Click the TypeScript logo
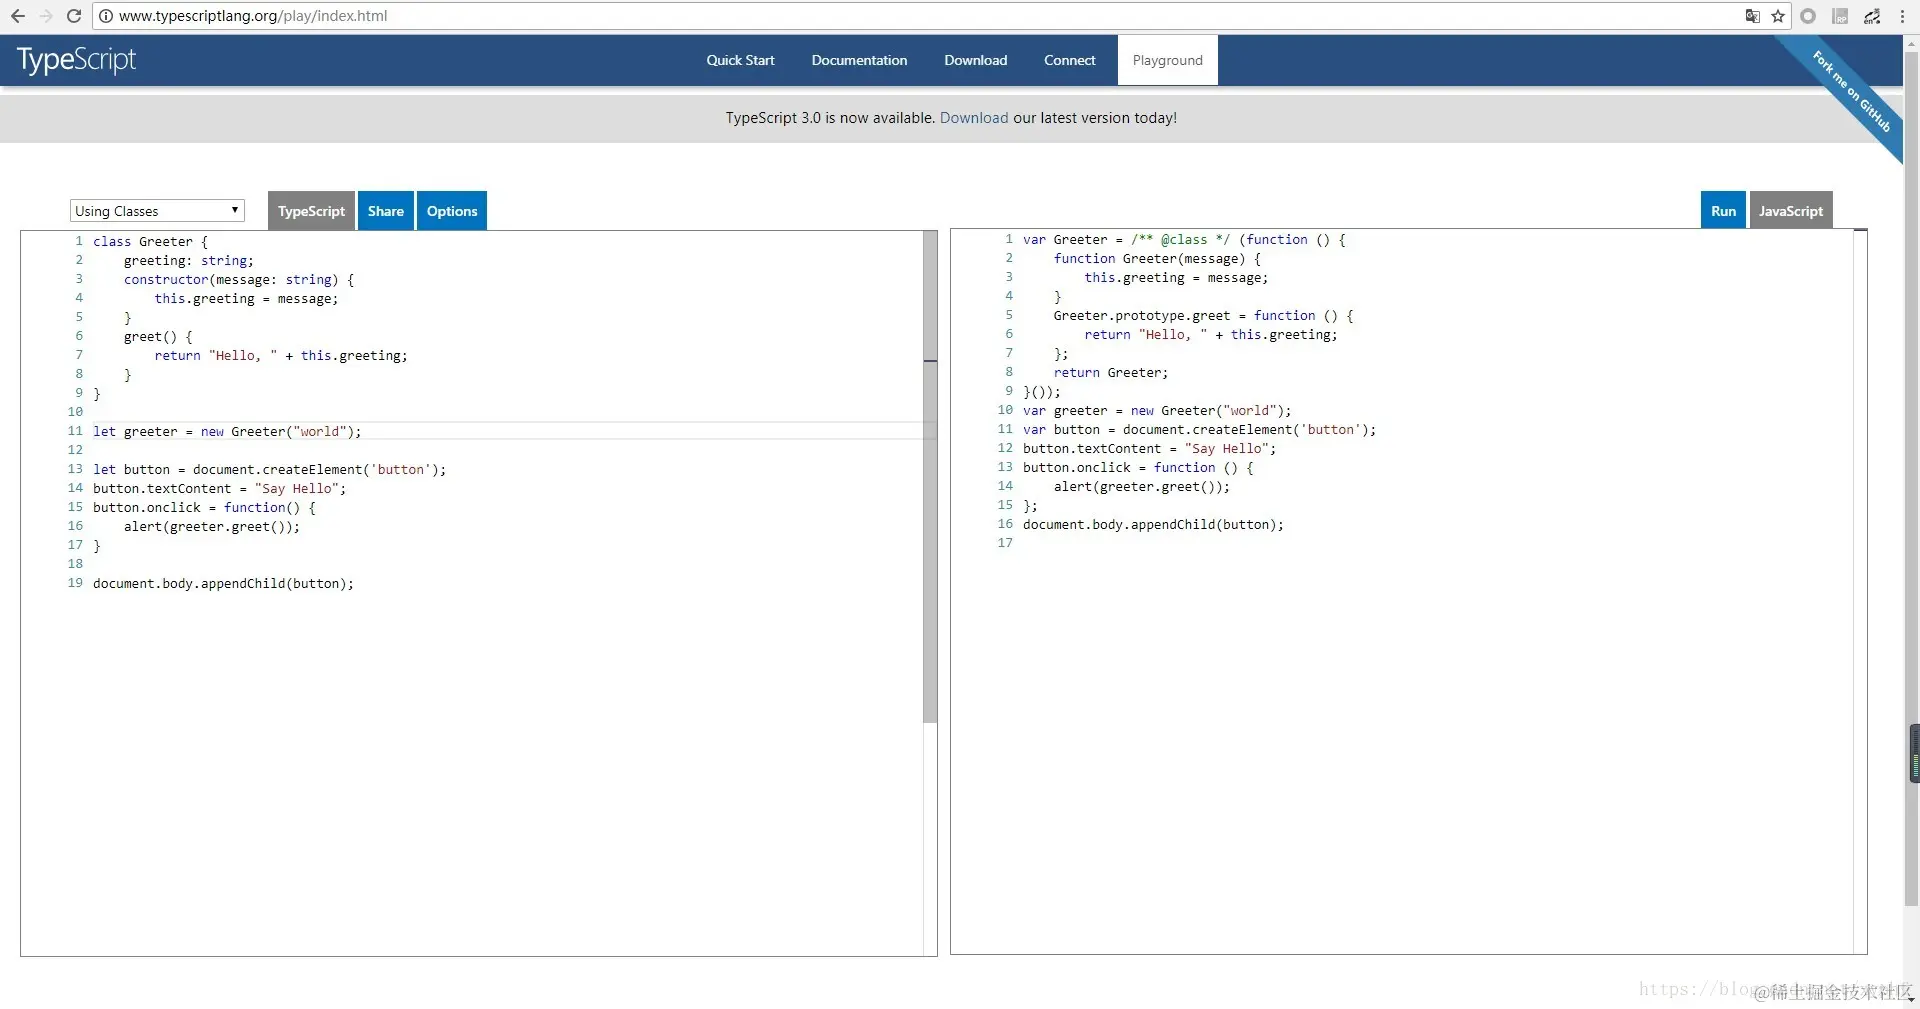 coord(76,60)
